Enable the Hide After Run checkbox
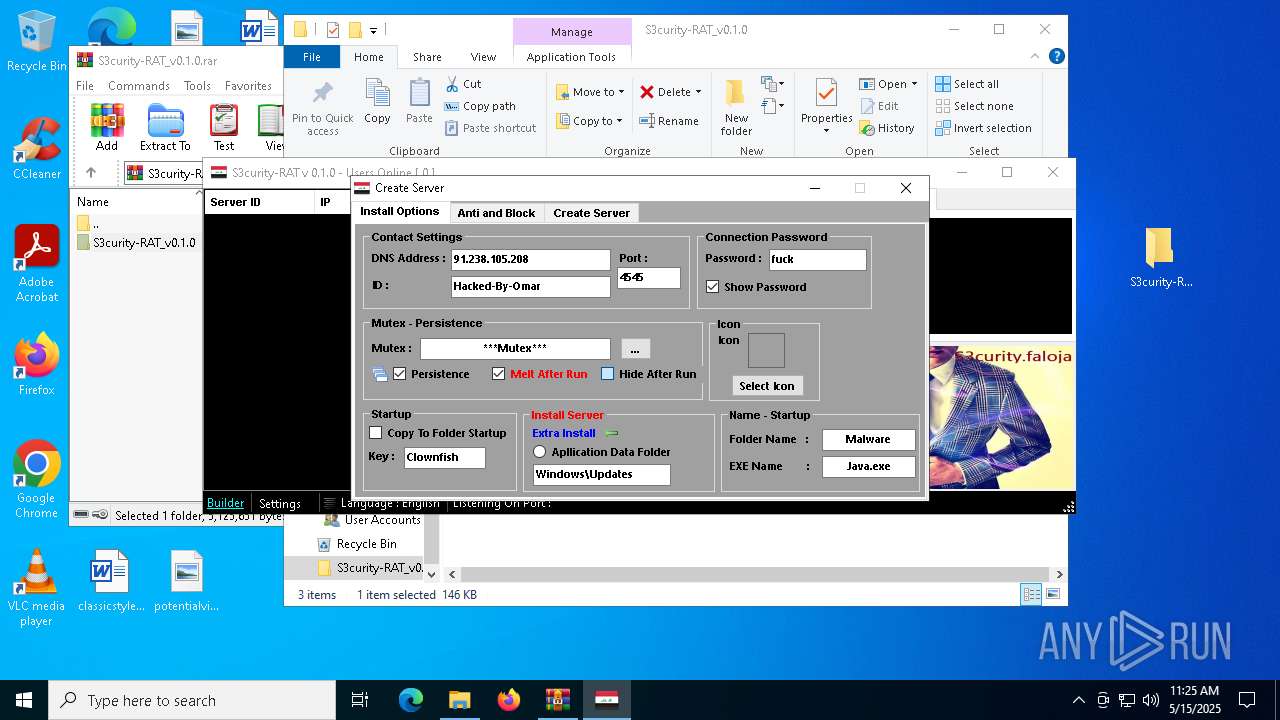The height and width of the screenshot is (720, 1280). coord(607,374)
